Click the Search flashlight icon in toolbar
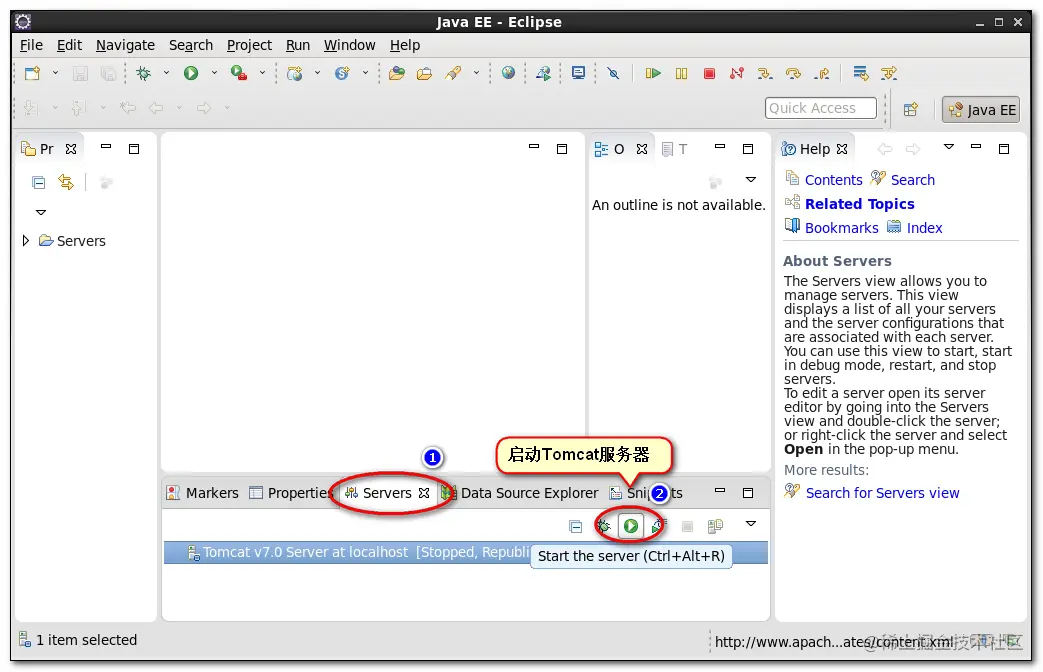1043x672 pixels. point(454,73)
